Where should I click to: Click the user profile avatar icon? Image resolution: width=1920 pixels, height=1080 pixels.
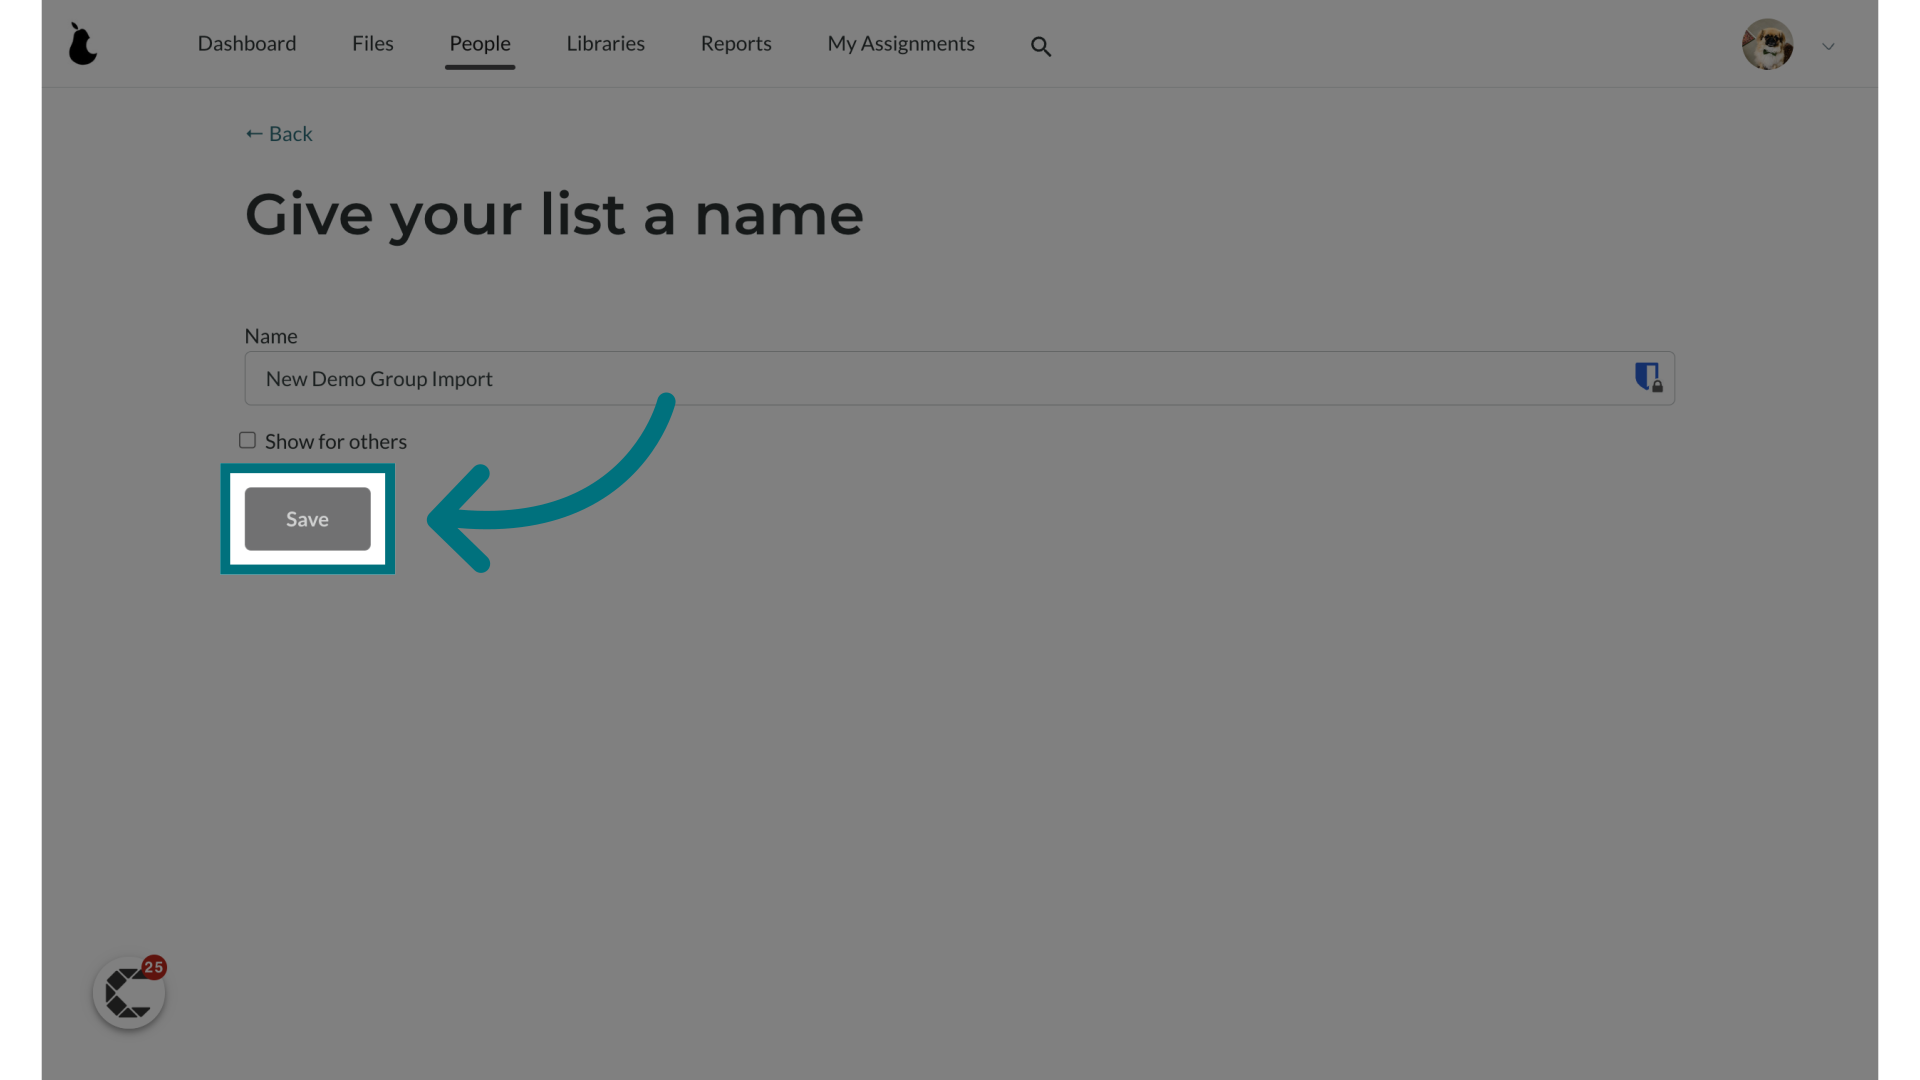pyautogui.click(x=1767, y=44)
